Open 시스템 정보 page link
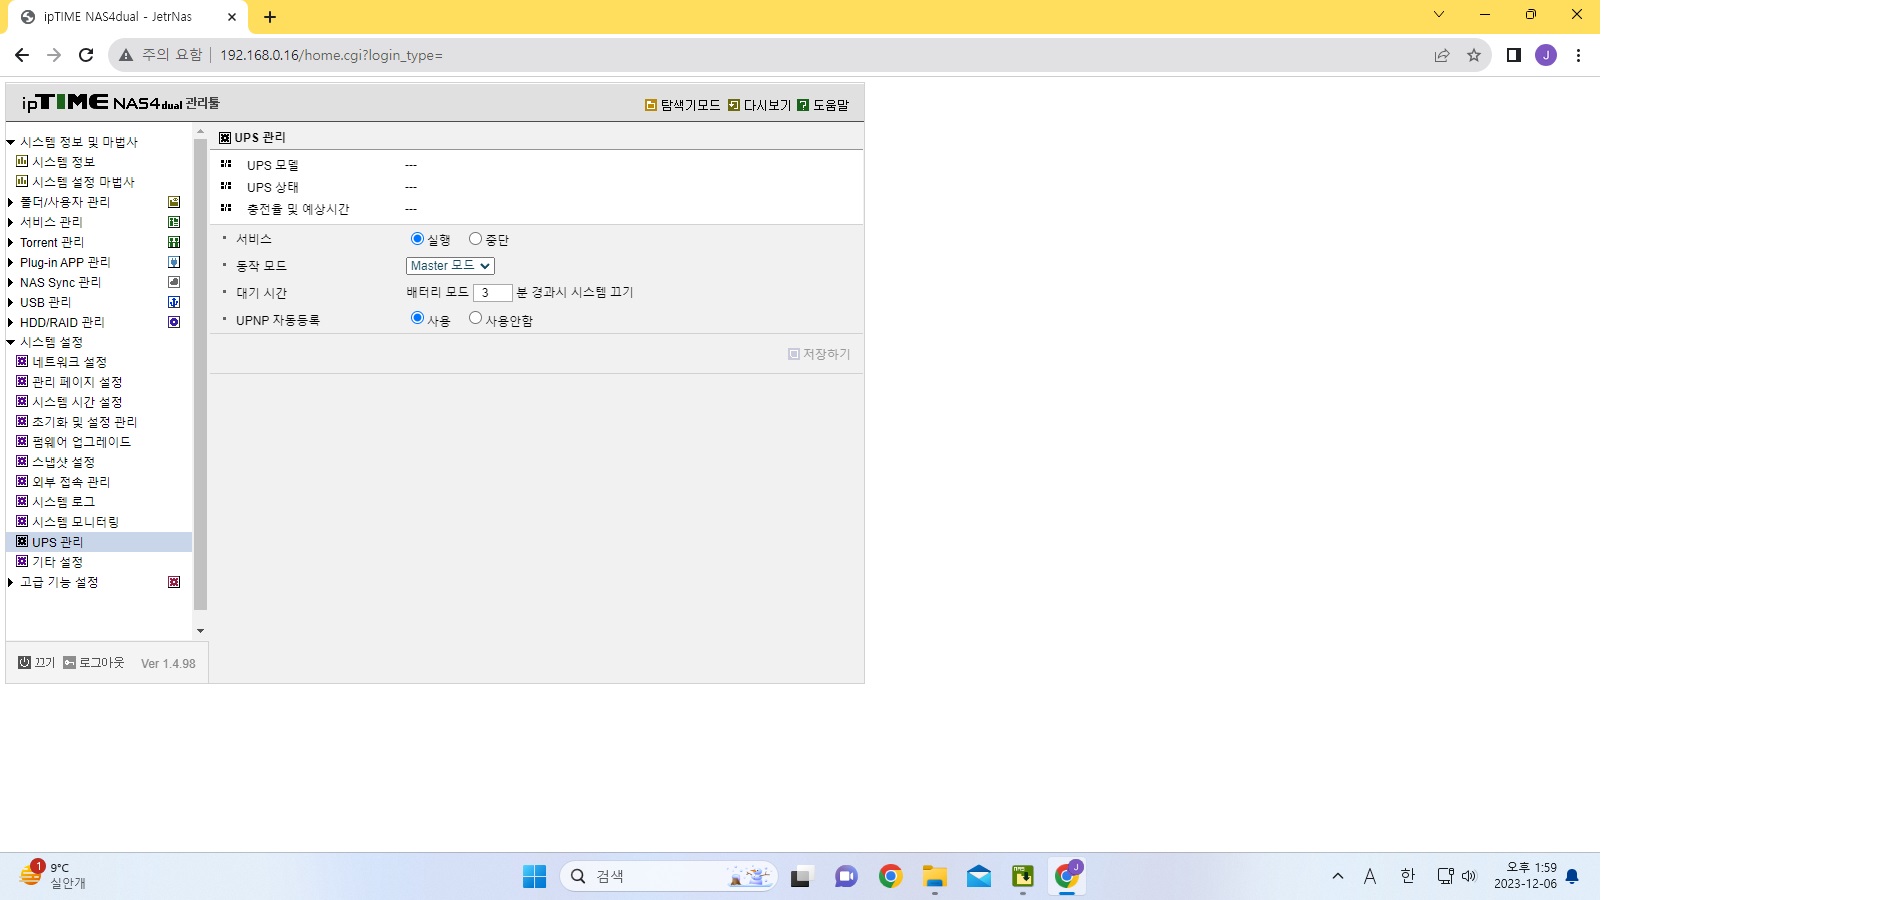The image size is (1879, 900). point(63,162)
